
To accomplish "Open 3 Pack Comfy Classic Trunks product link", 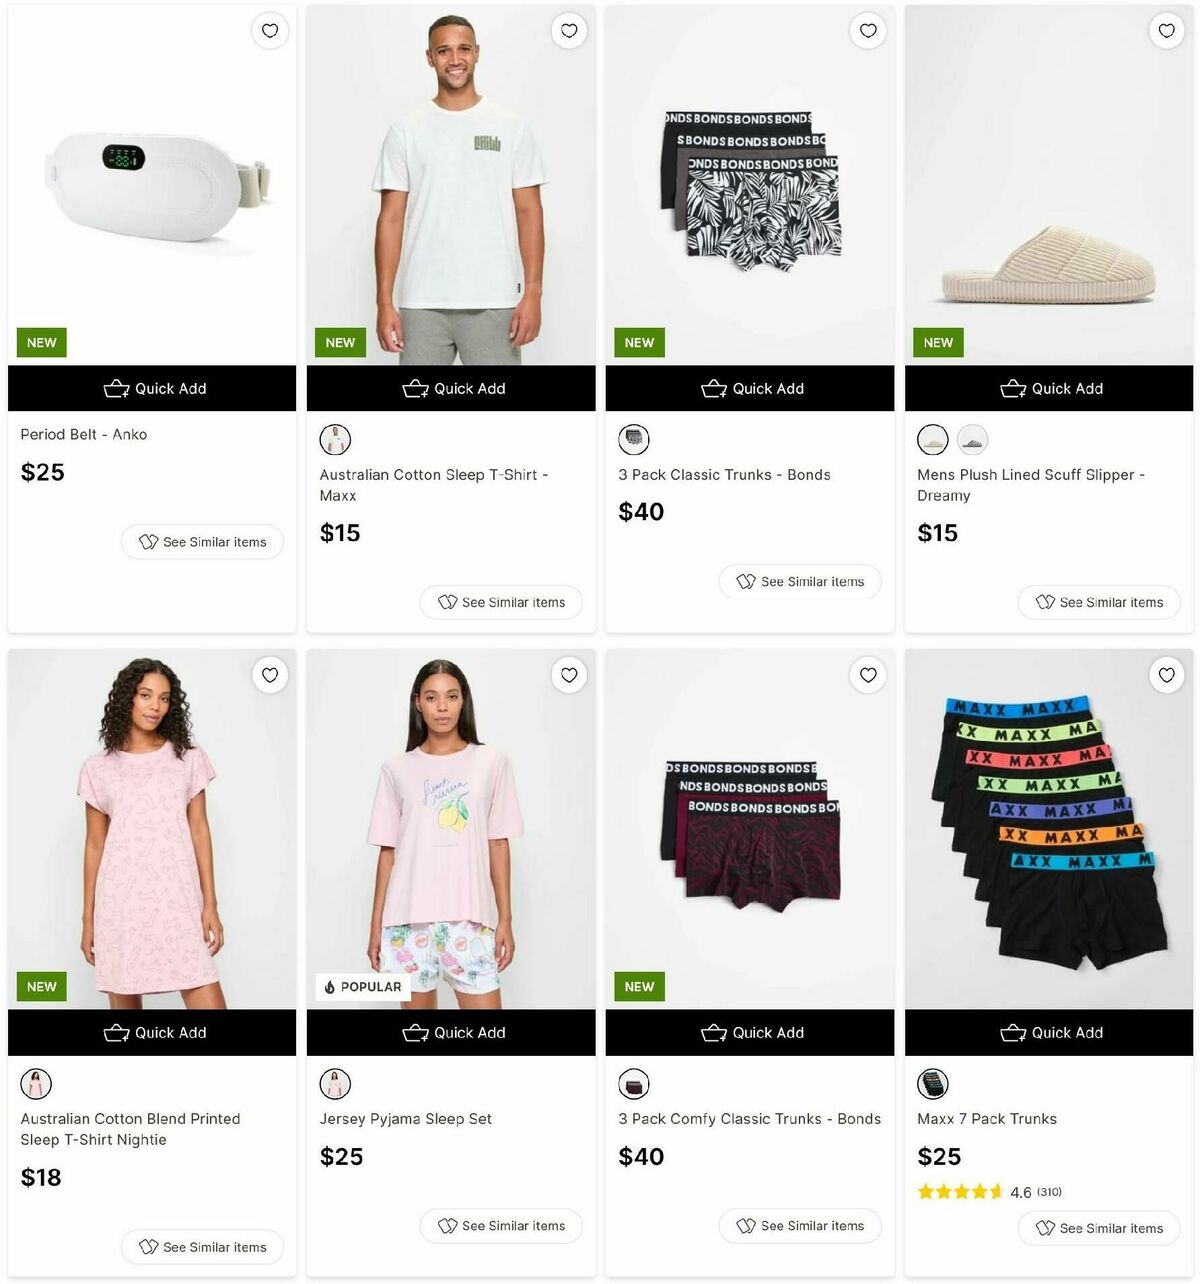I will tap(749, 1119).
